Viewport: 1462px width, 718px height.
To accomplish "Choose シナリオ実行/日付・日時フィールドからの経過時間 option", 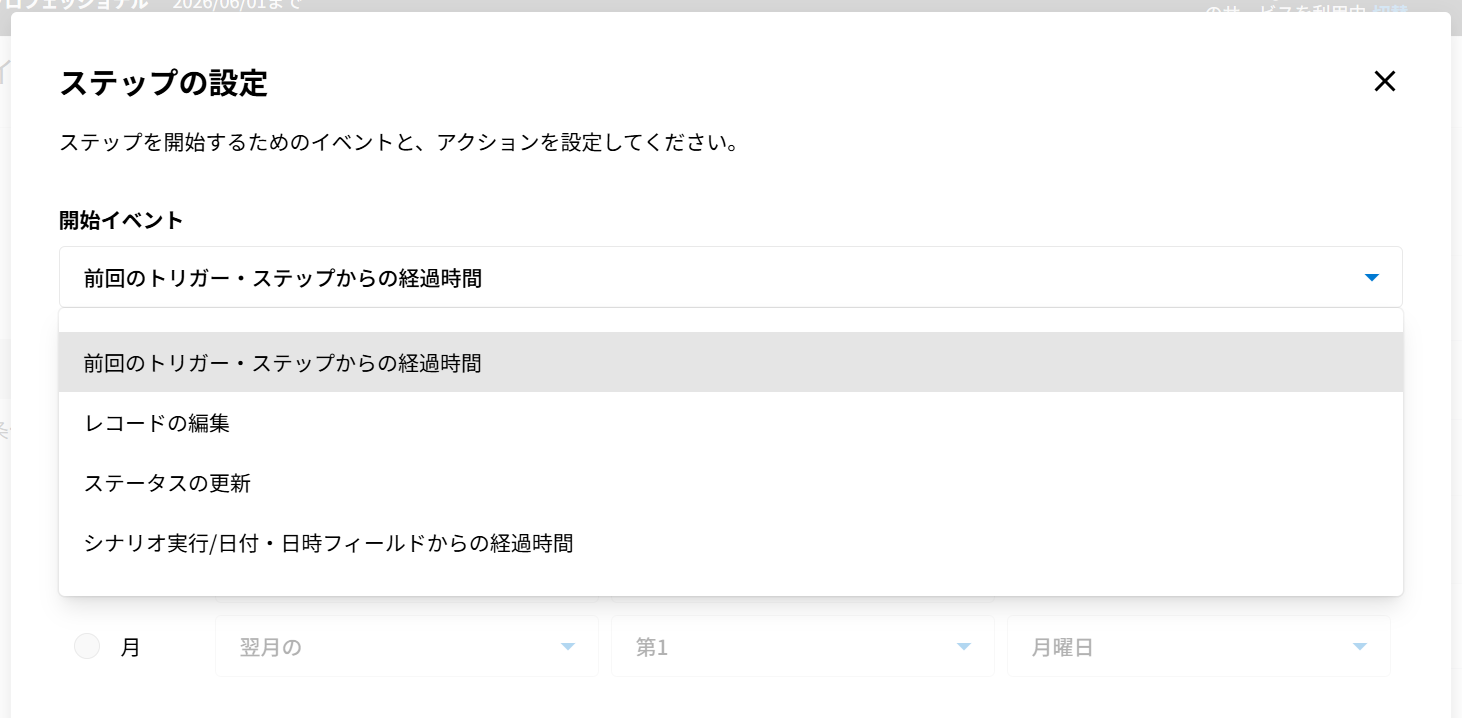I will click(328, 544).
